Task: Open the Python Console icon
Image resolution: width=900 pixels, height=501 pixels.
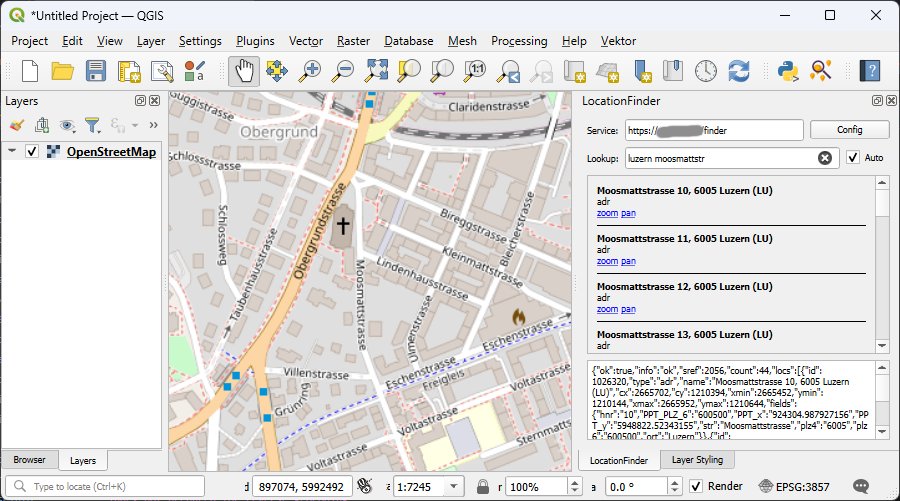Action: (788, 71)
